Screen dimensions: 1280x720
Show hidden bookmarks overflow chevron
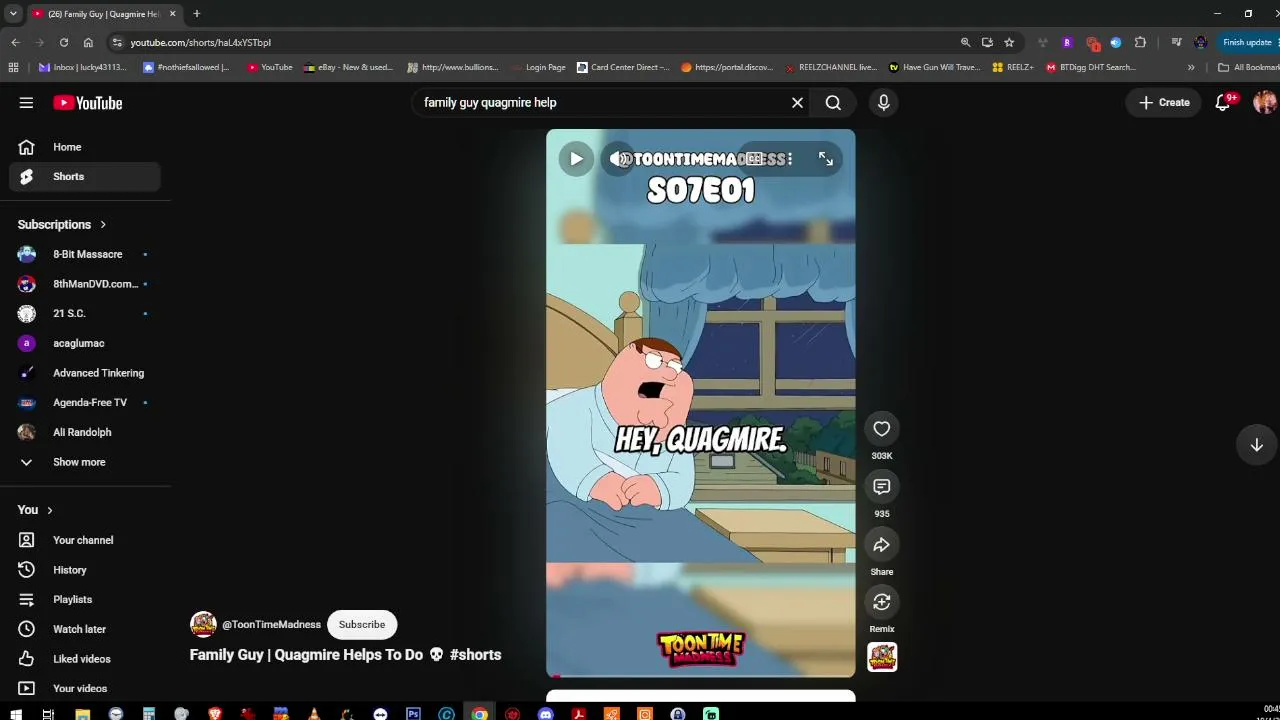1191,68
